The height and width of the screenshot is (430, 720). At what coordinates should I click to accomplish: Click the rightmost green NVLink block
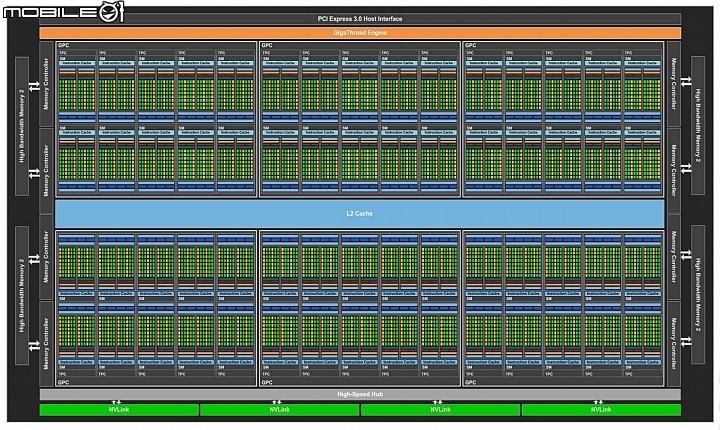click(601, 409)
